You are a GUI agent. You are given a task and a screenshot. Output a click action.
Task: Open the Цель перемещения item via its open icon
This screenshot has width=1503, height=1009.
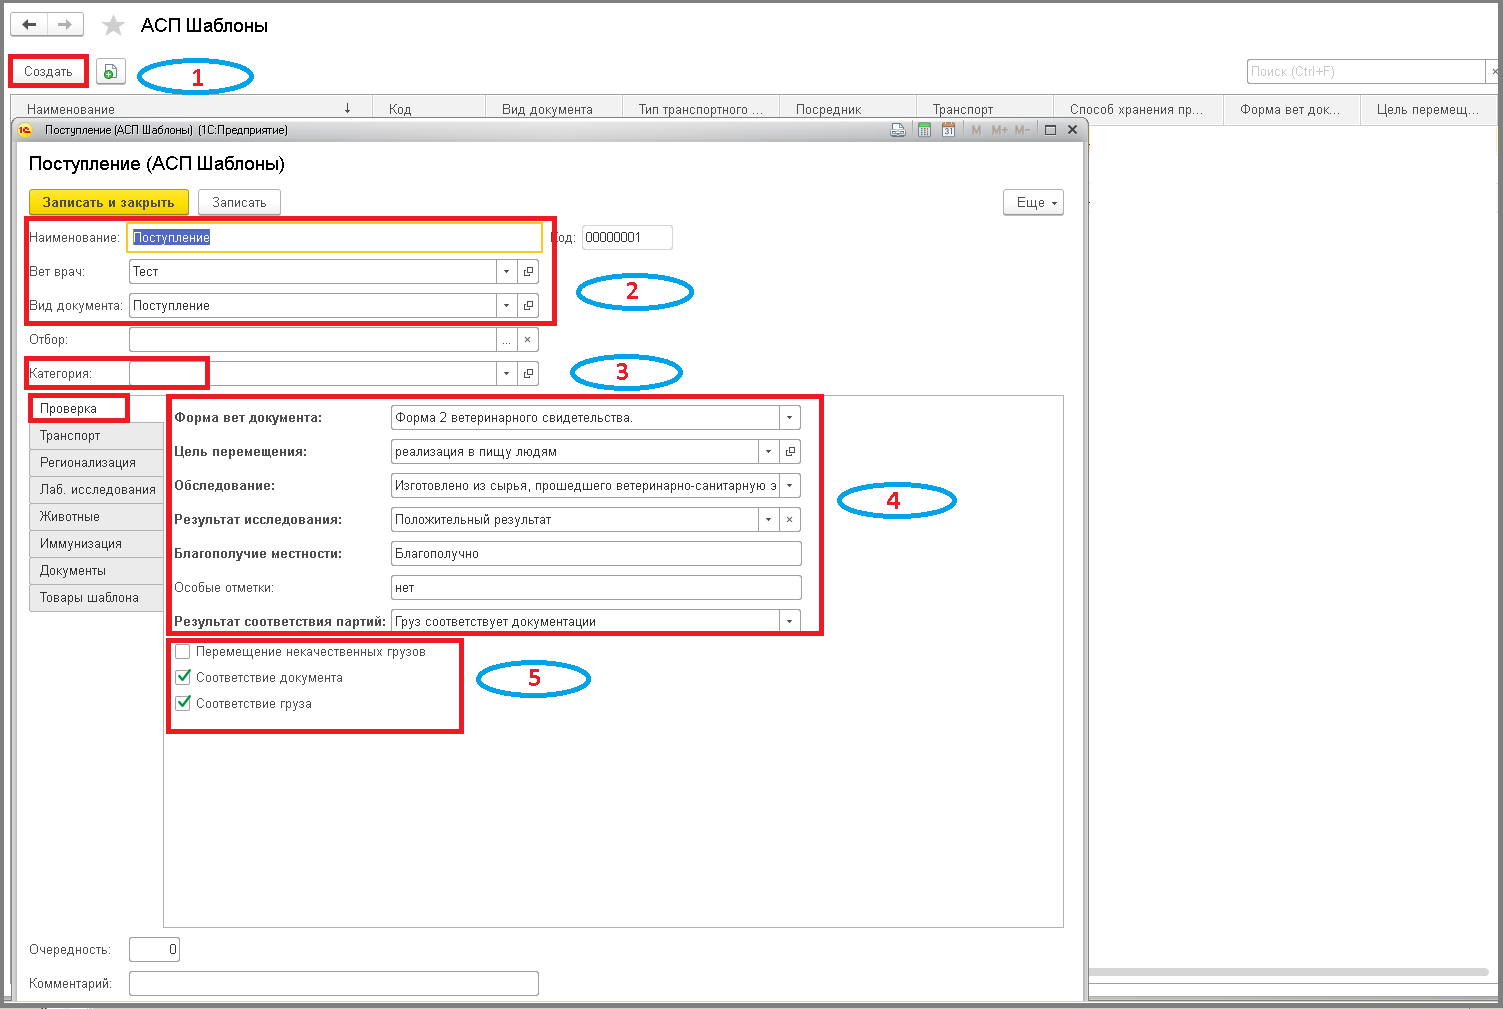coord(790,451)
